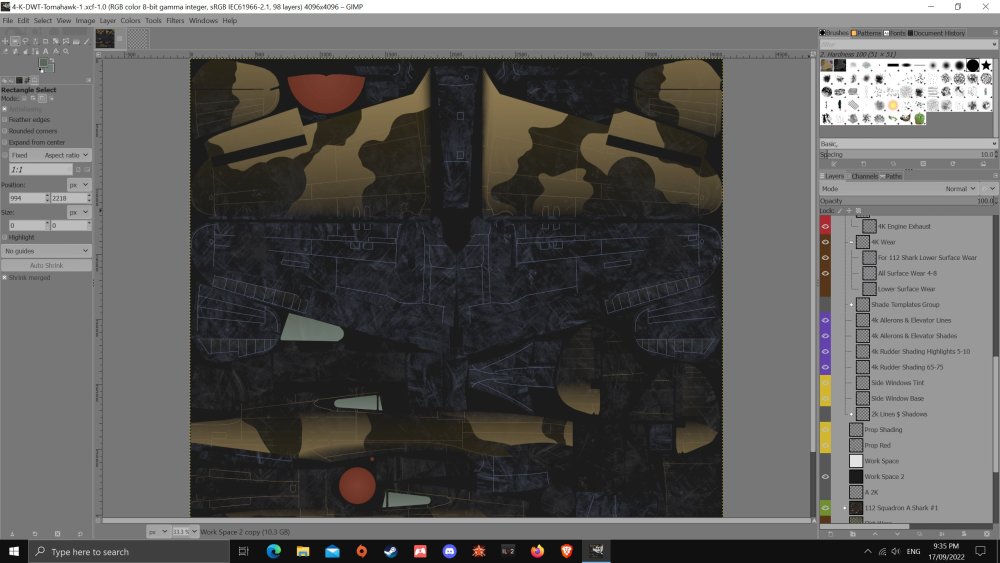Enable the Feather edges checkbox
Viewport: 1000px width, 563px height.
click(4, 120)
